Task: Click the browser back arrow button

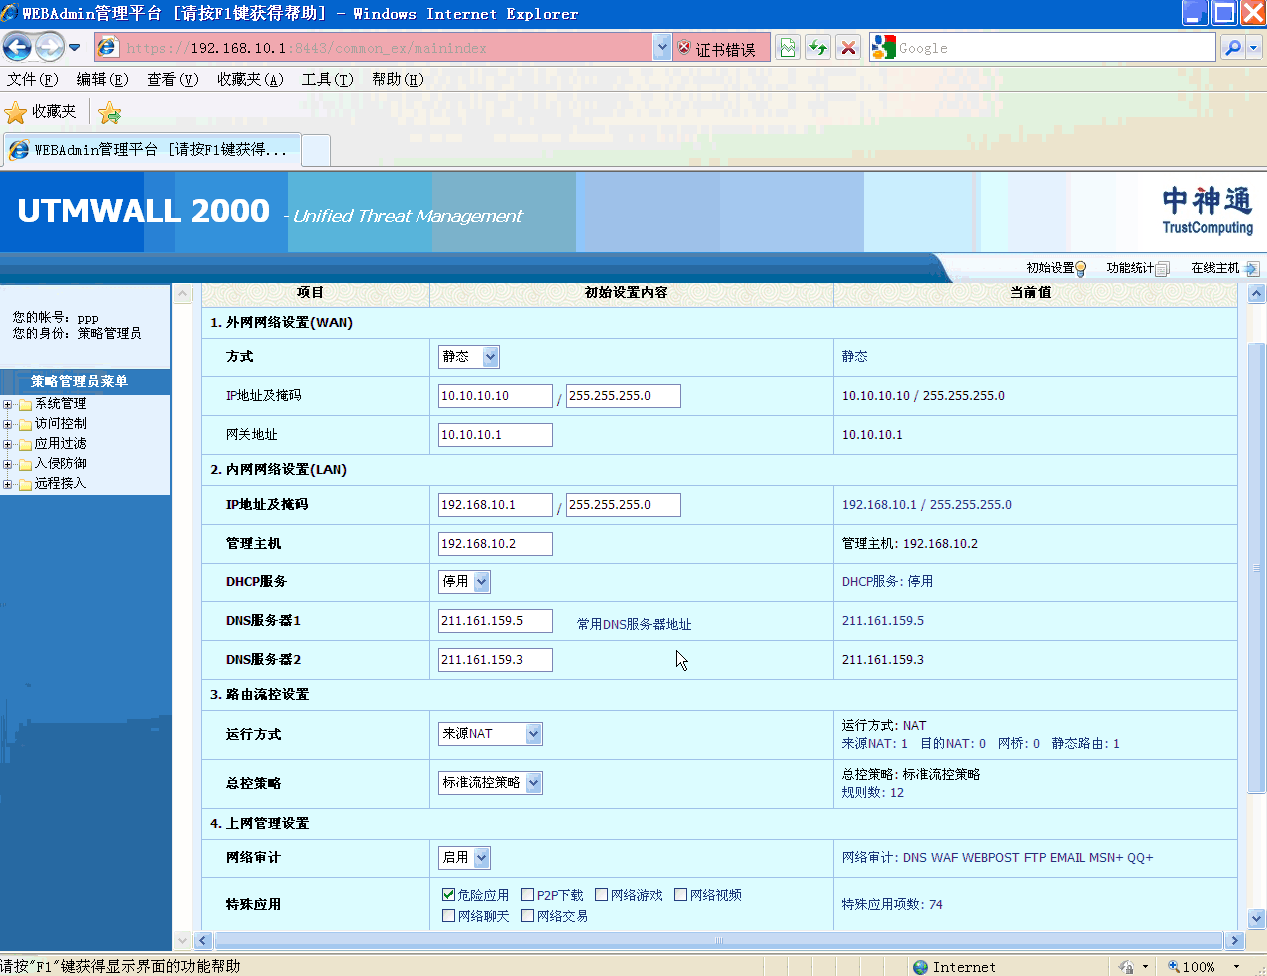Action: 17,47
